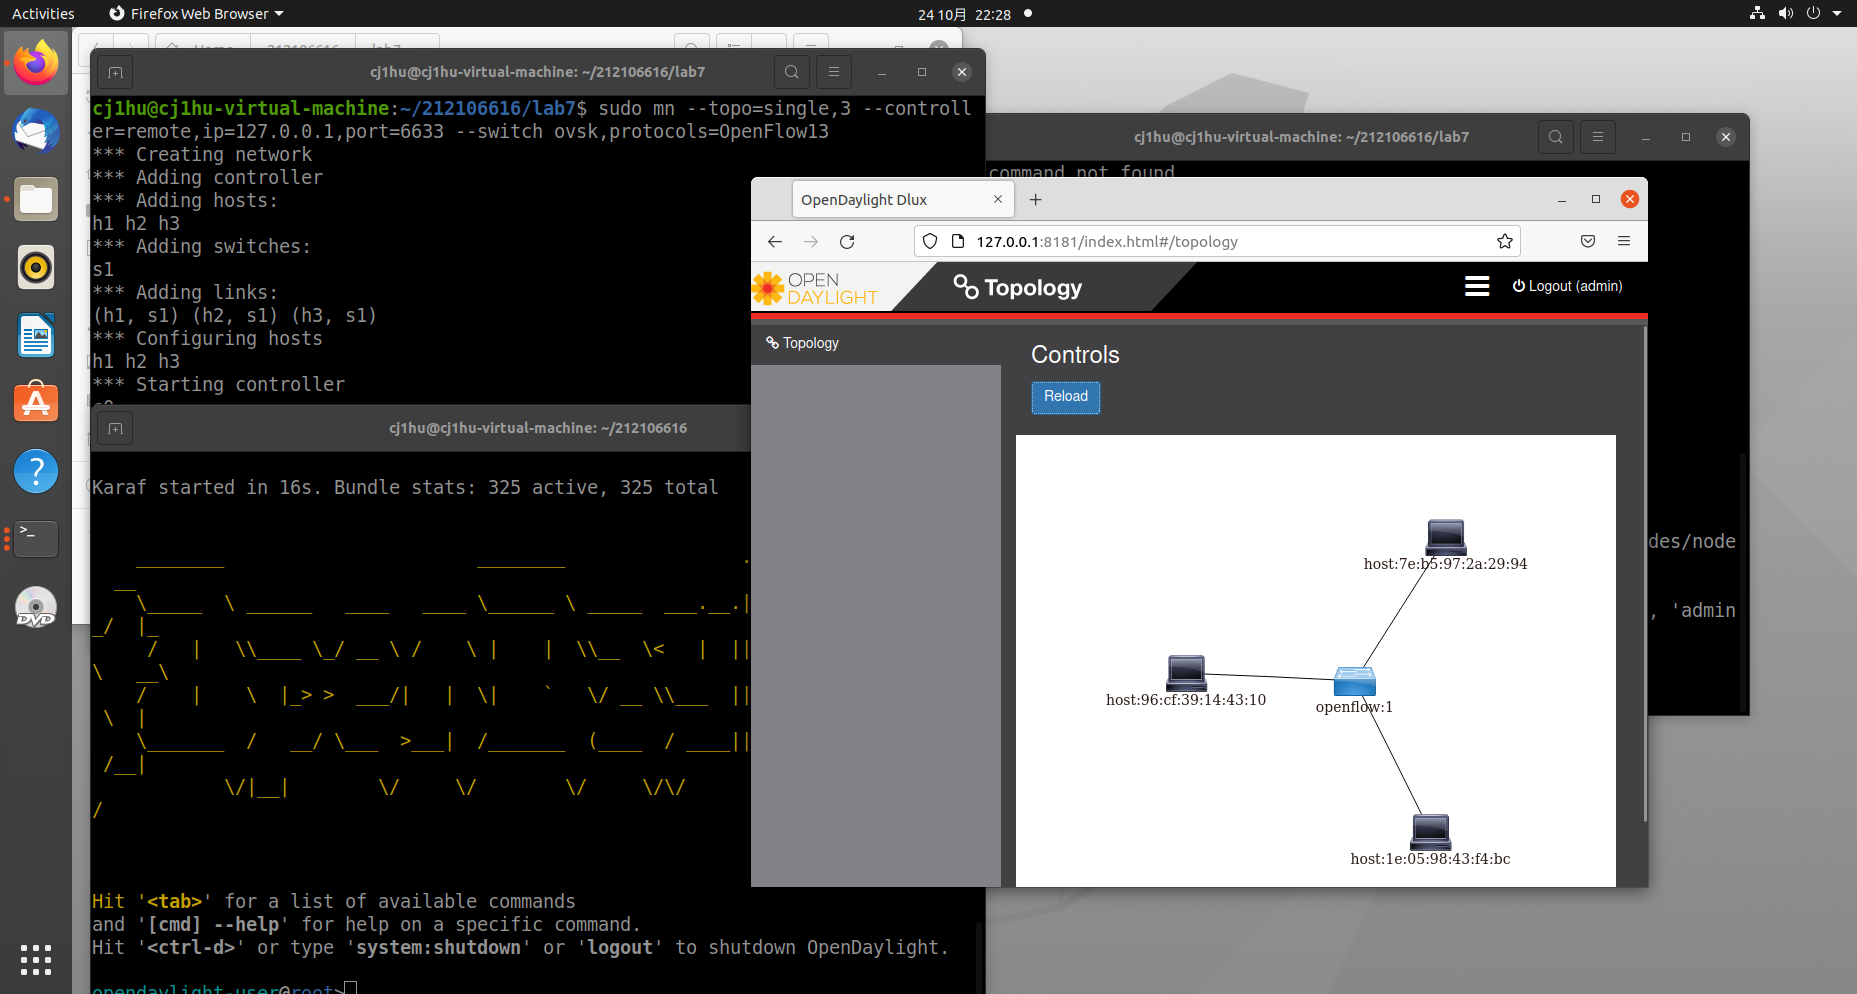Open Firefox tracking protection shield icon

pyautogui.click(x=930, y=241)
